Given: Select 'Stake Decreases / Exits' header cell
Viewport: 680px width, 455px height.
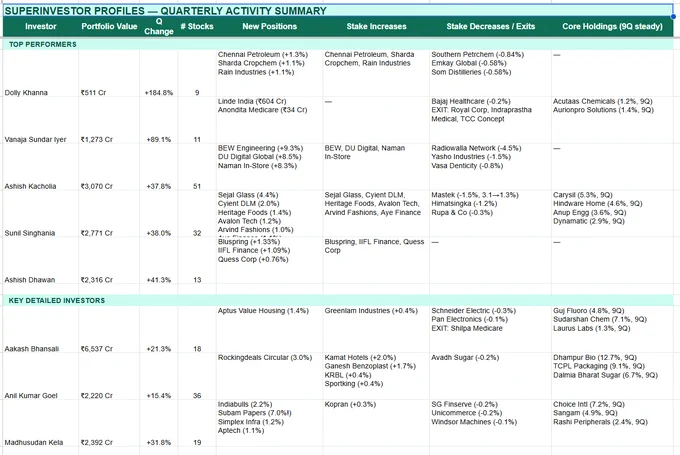Looking at the screenshot, I should pyautogui.click(x=490, y=26).
